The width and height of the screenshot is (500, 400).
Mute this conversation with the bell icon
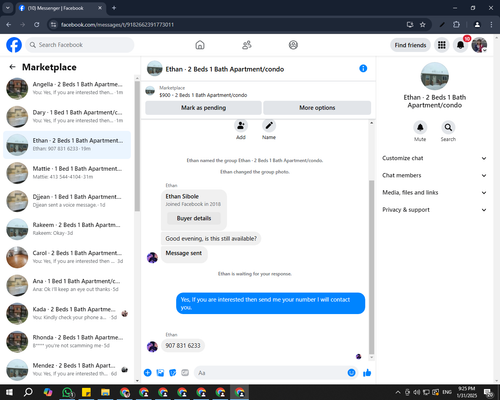coord(420,127)
